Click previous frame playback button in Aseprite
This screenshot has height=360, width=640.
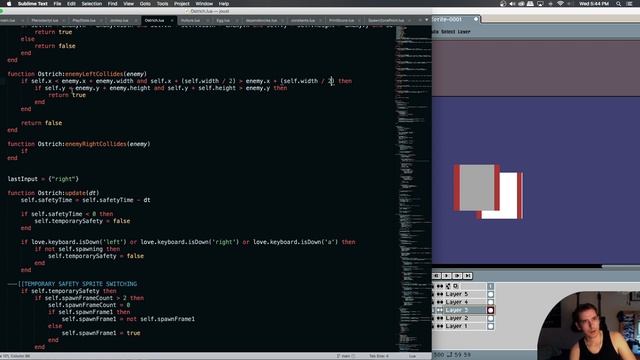pos(436,276)
